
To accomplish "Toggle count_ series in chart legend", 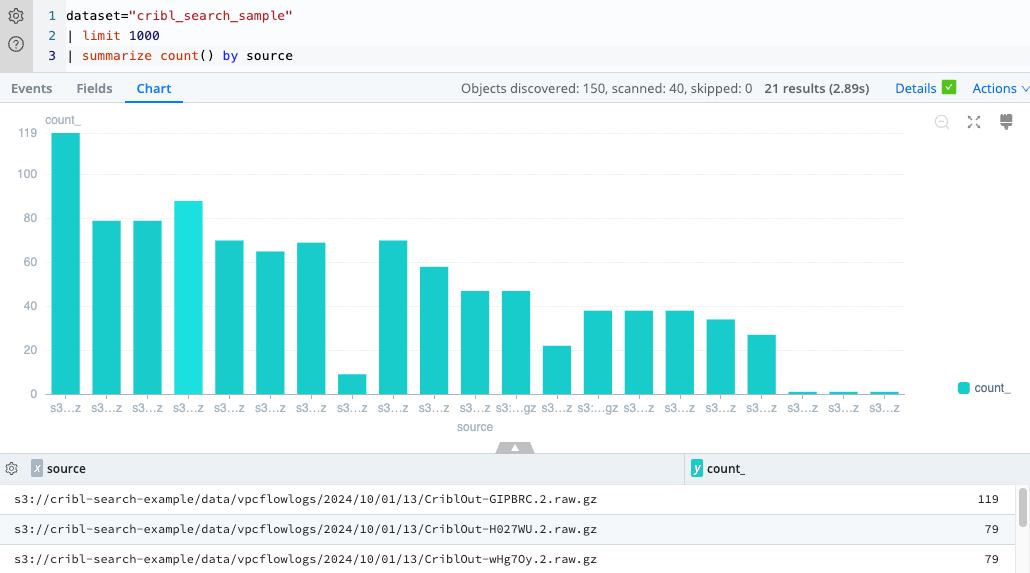I will pyautogui.click(x=984, y=388).
